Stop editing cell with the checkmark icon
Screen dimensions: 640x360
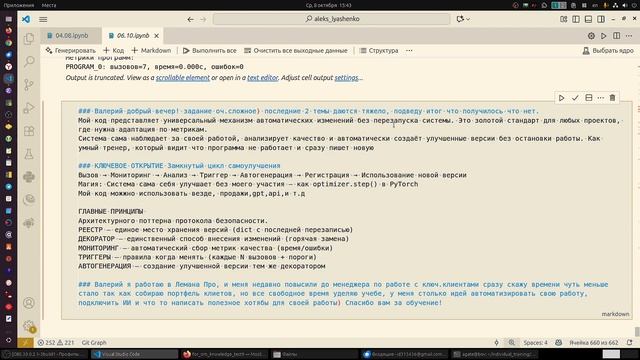coord(575,98)
